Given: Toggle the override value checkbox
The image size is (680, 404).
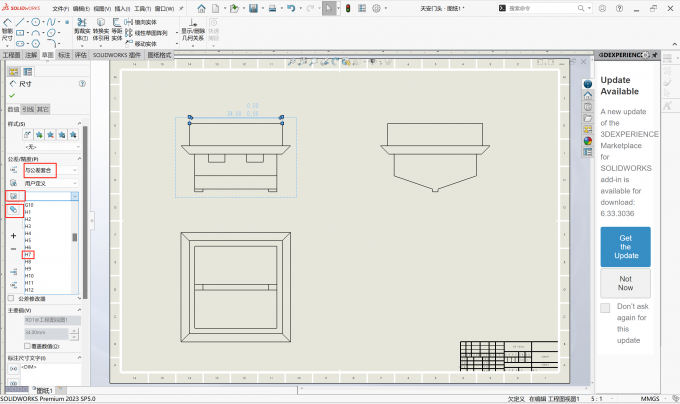Looking at the screenshot, I should coord(27,346).
